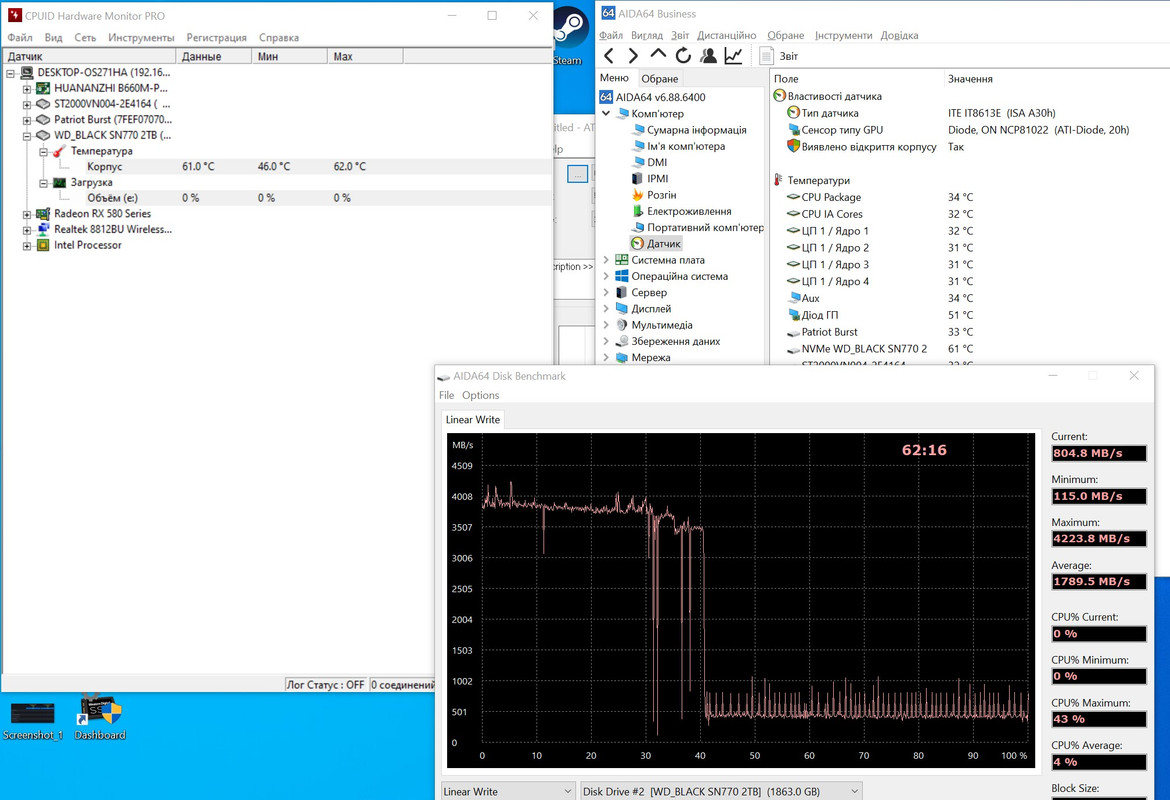This screenshot has width=1170, height=800.
Task: Switch to Обране favorites tab
Action: coord(660,78)
